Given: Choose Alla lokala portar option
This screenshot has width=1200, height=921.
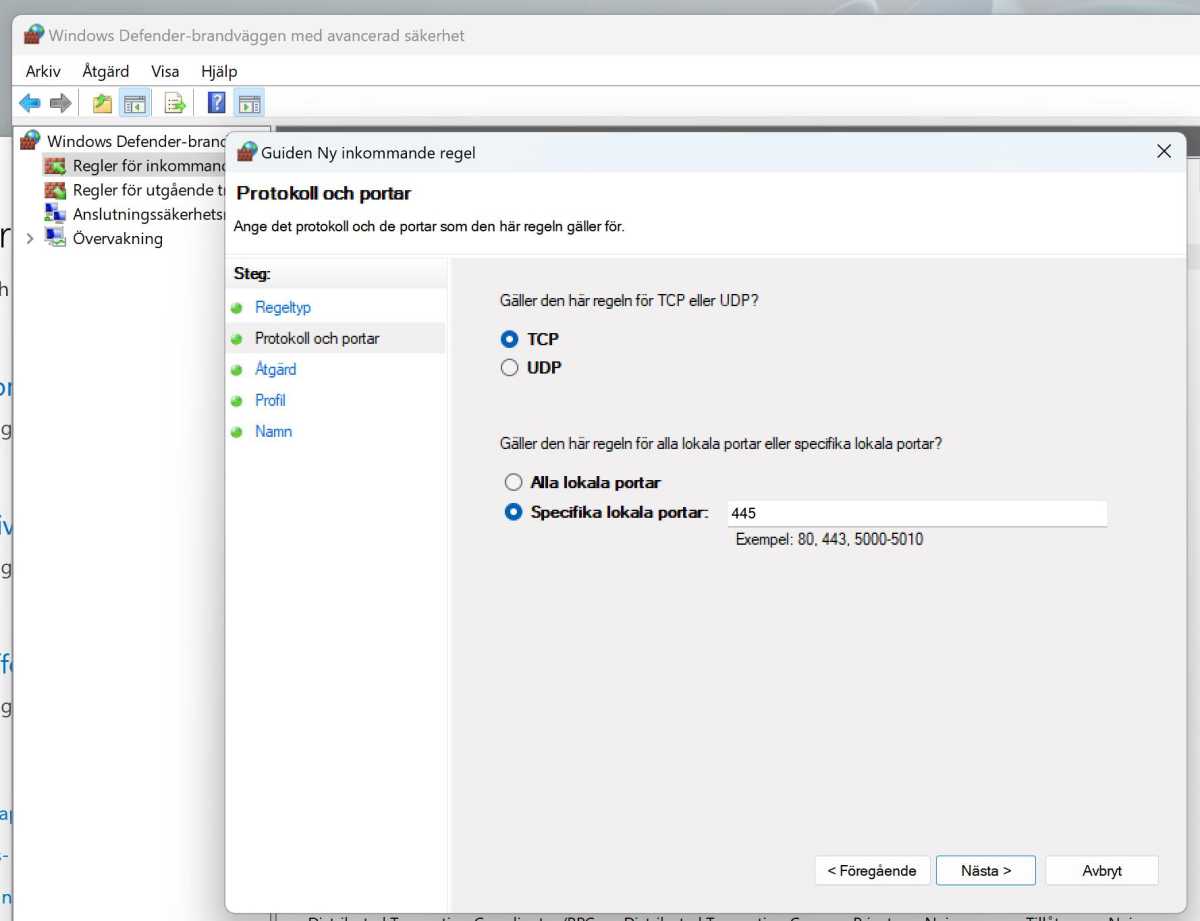Looking at the screenshot, I should click(514, 483).
